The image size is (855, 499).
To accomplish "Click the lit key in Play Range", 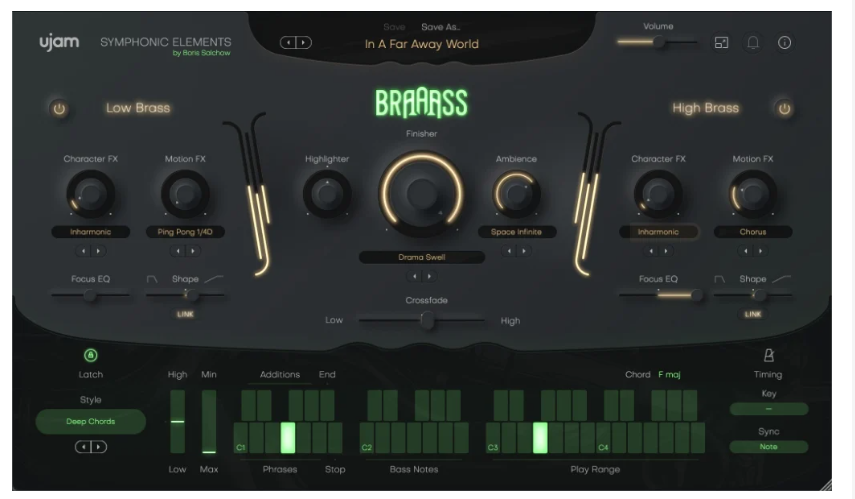I will [540, 438].
